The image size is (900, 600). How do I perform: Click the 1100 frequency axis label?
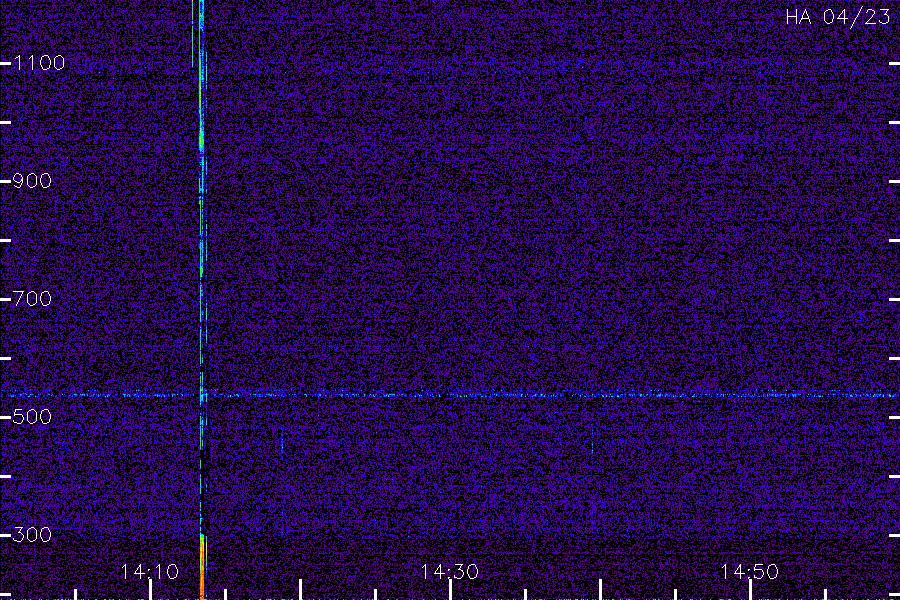(x=39, y=63)
